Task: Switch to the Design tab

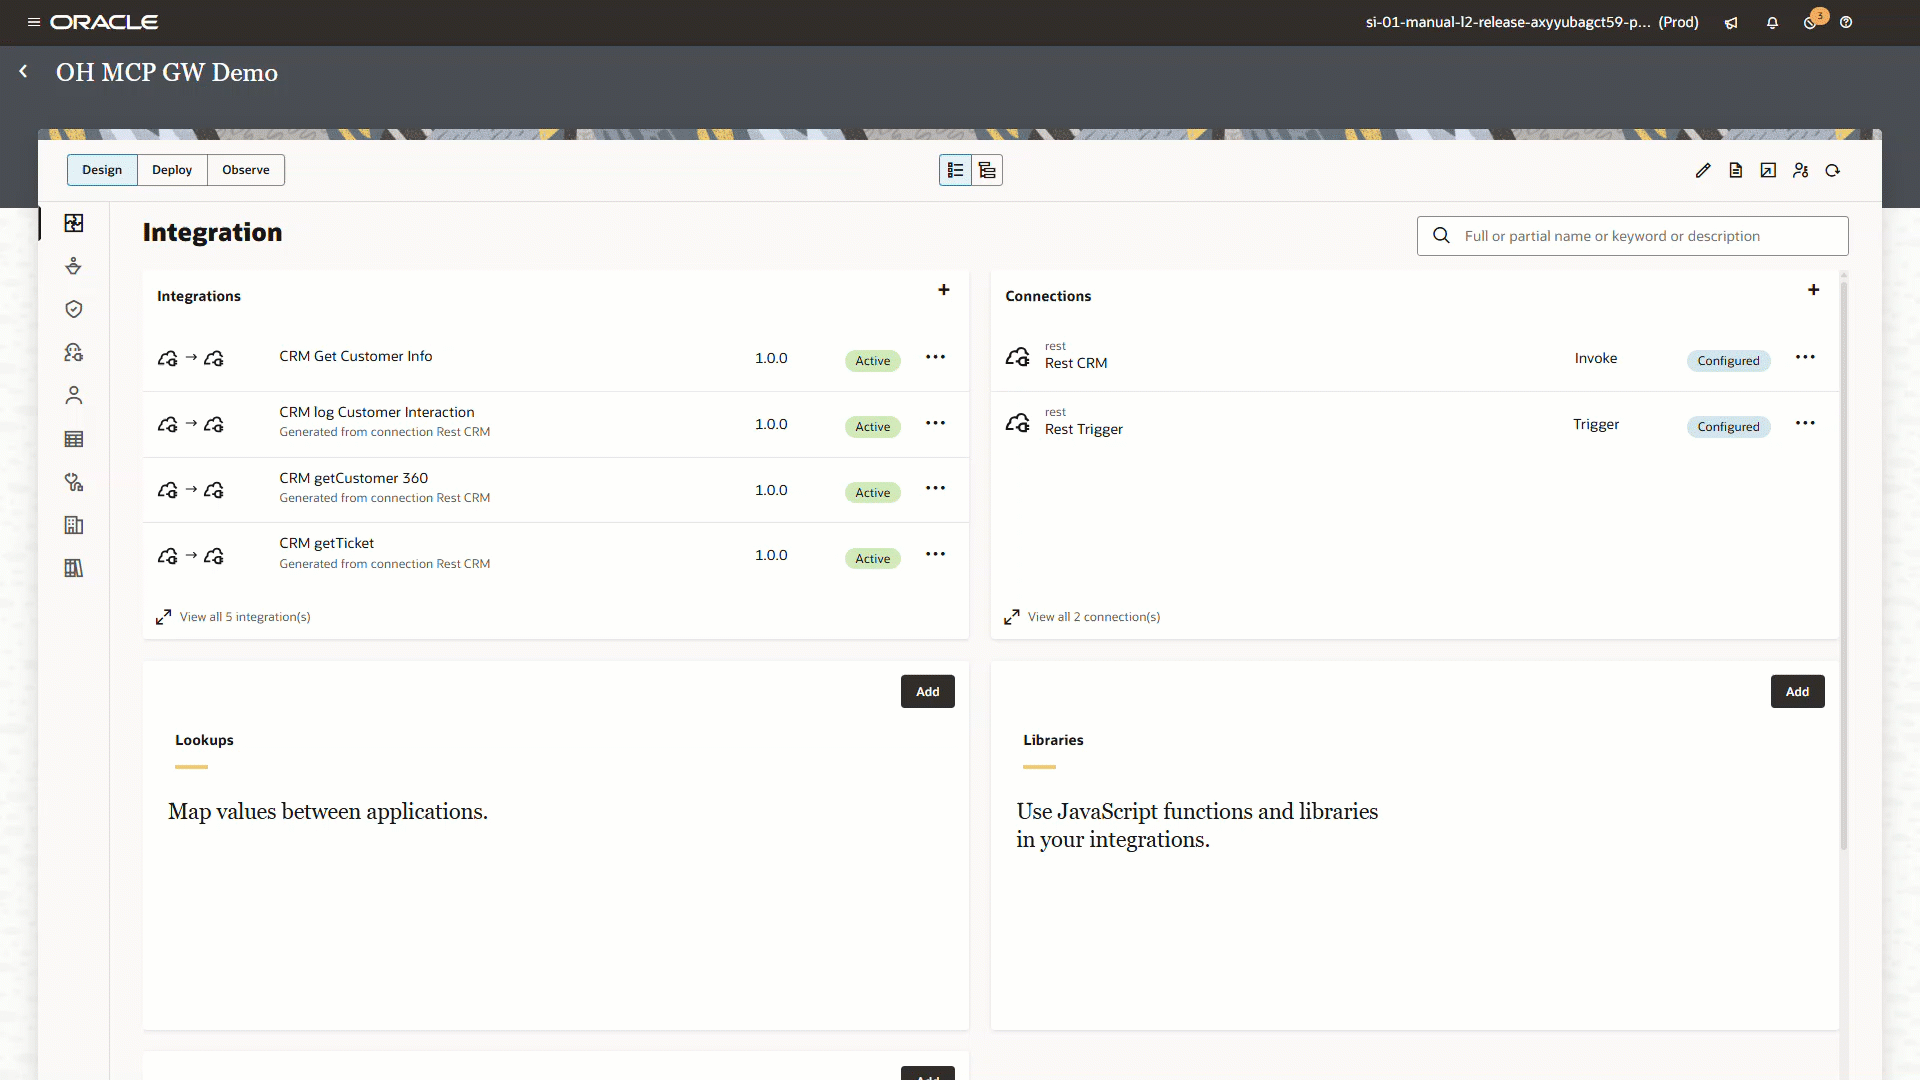Action: [x=102, y=170]
